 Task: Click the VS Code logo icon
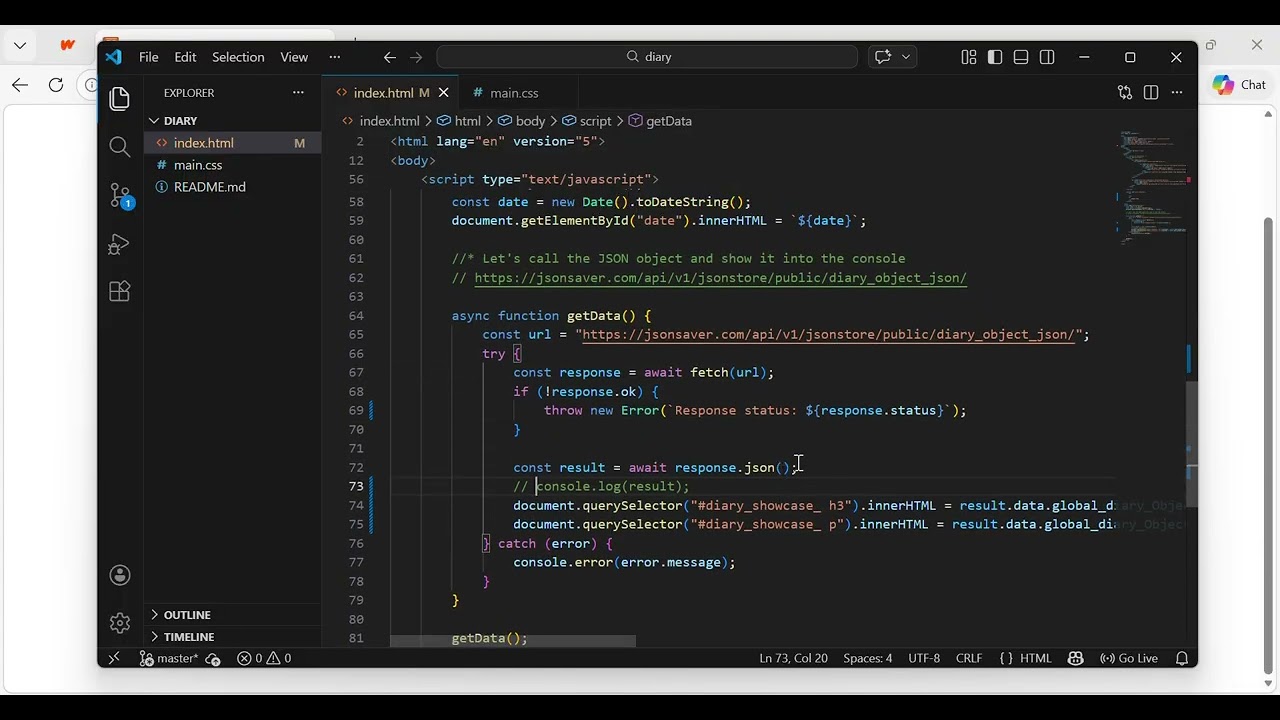pyautogui.click(x=113, y=57)
